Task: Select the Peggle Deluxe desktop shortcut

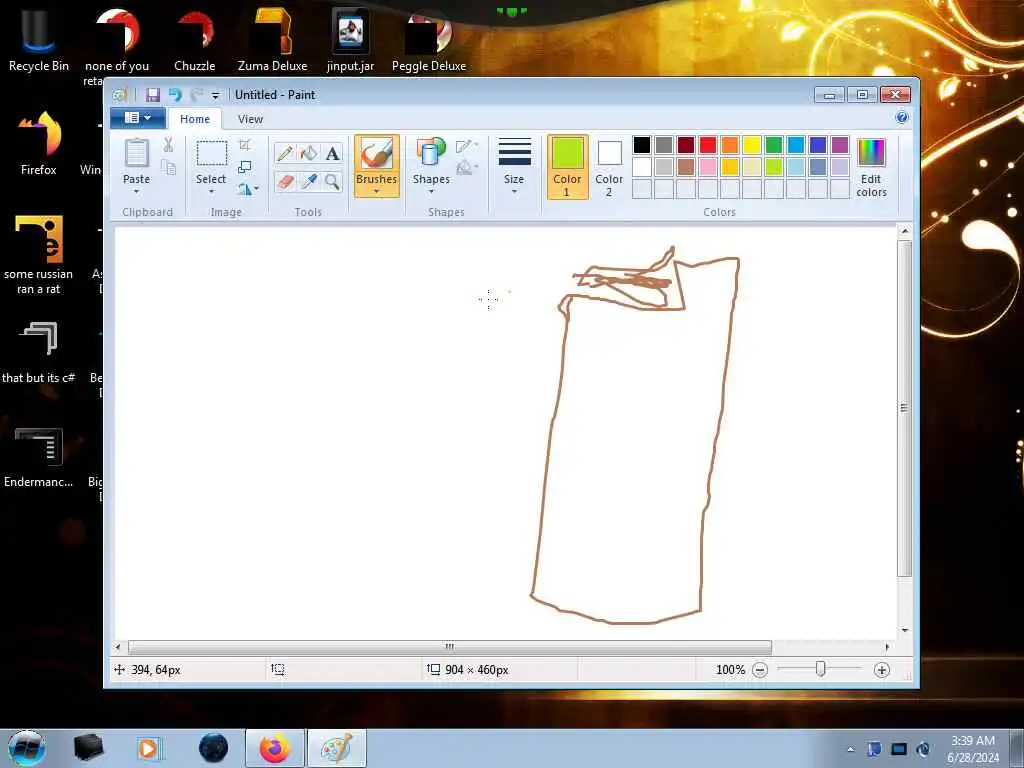Action: point(429,40)
